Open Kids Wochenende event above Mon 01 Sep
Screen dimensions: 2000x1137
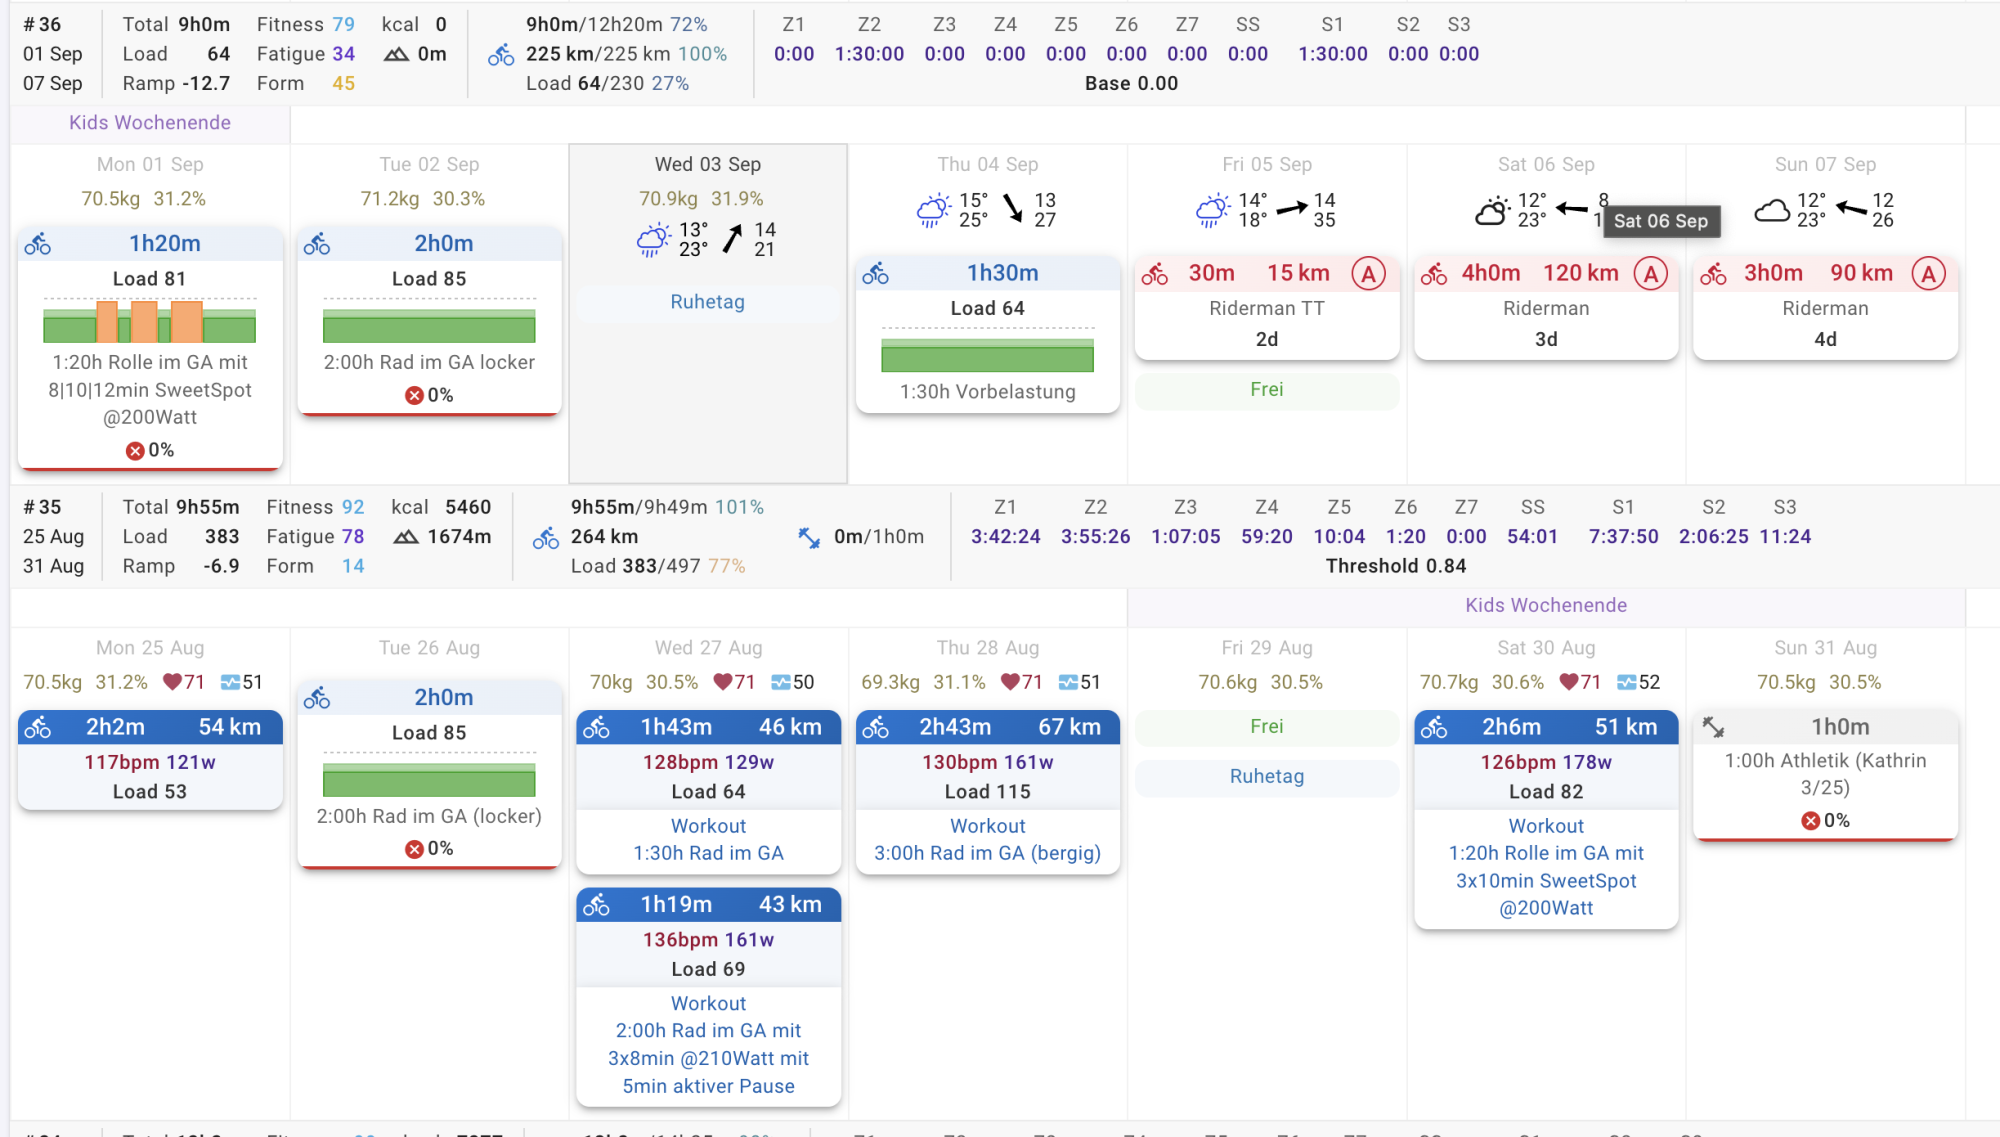click(150, 123)
